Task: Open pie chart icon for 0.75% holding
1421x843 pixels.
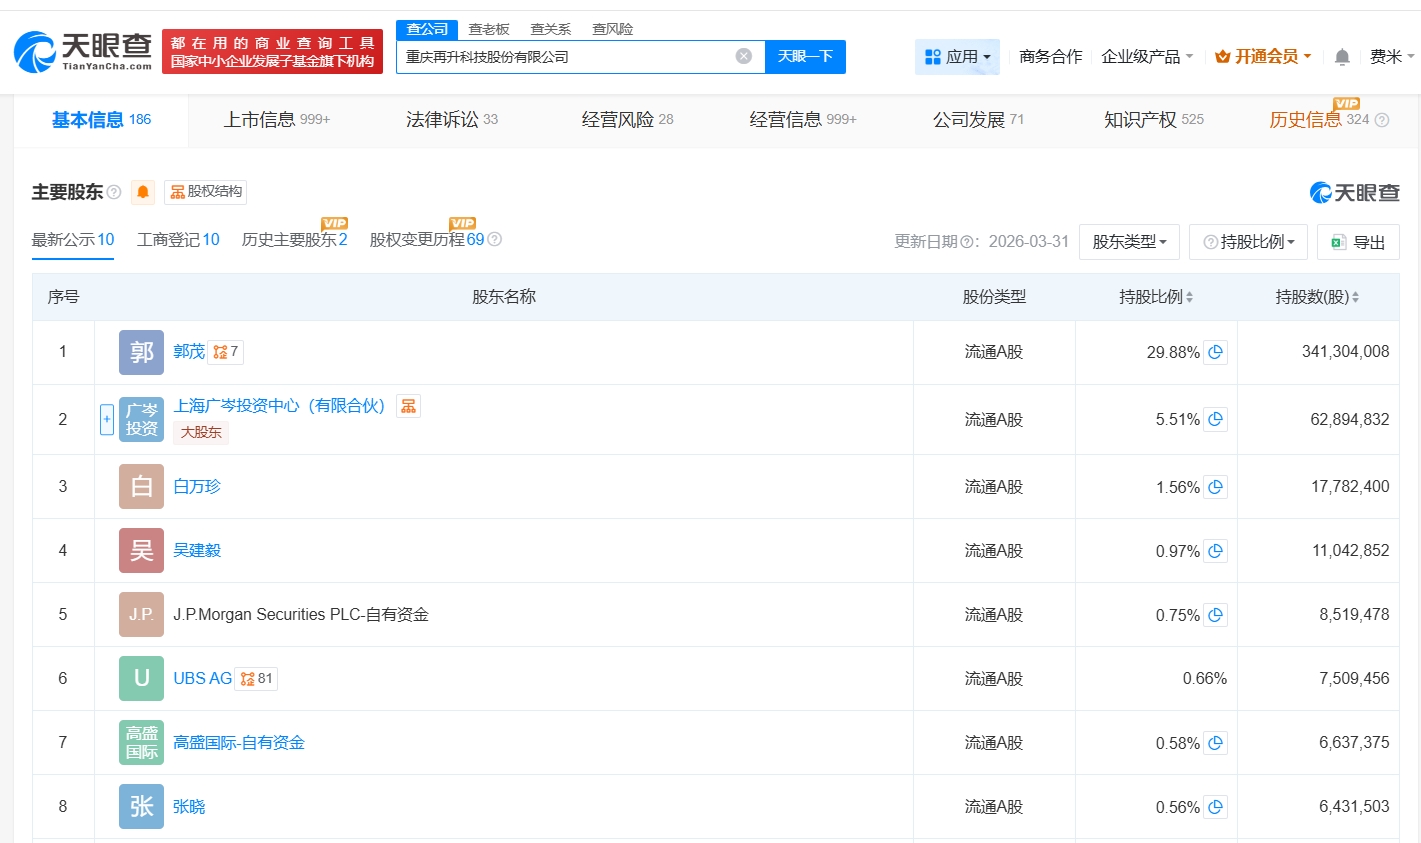Action: pos(1215,615)
